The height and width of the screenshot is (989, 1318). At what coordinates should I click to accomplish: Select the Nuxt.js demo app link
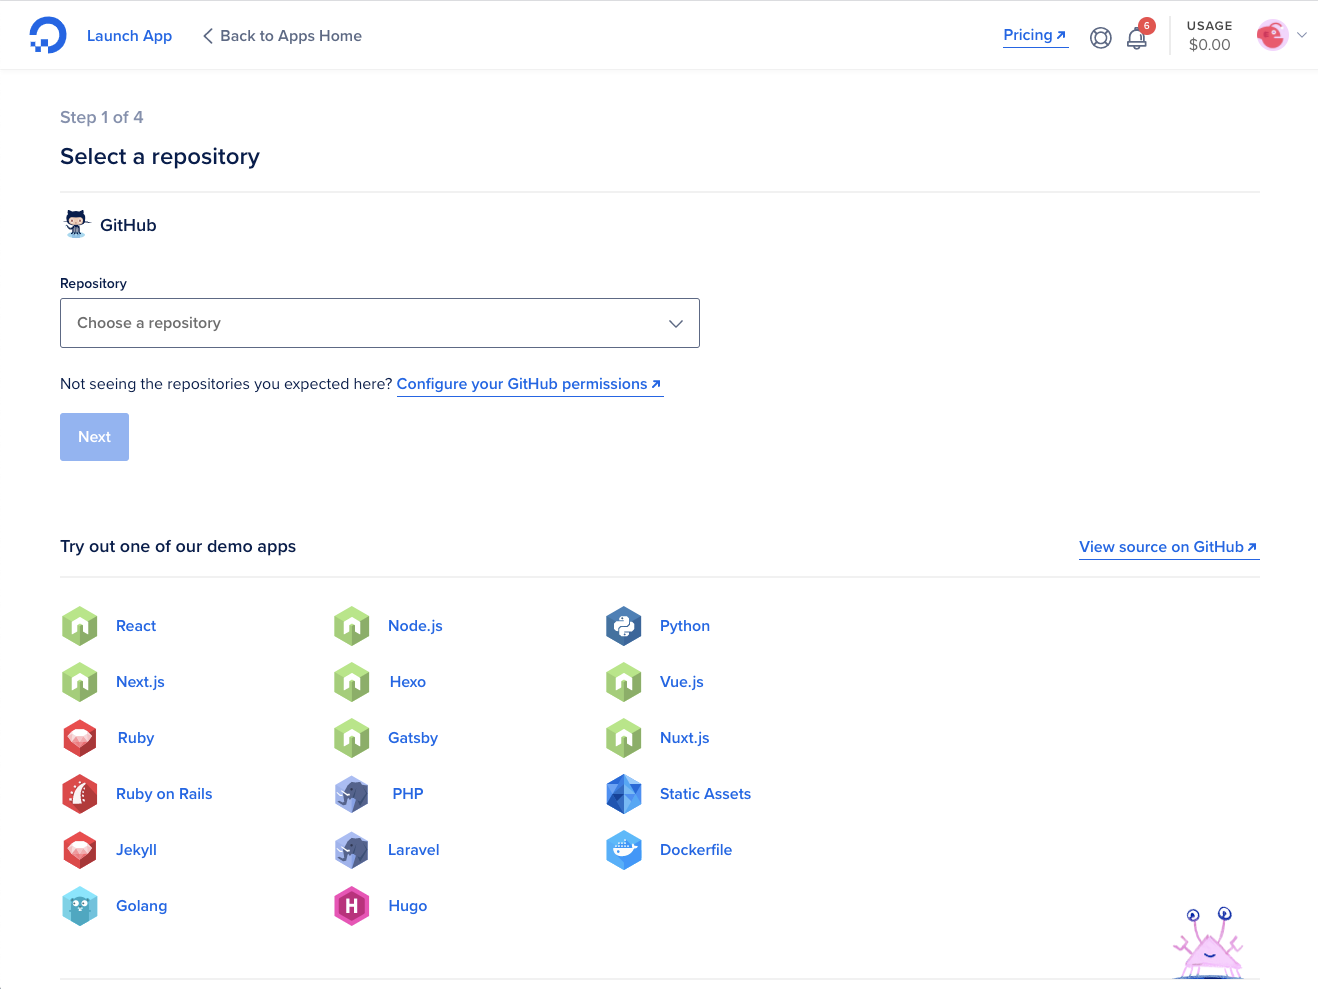[x=685, y=738]
